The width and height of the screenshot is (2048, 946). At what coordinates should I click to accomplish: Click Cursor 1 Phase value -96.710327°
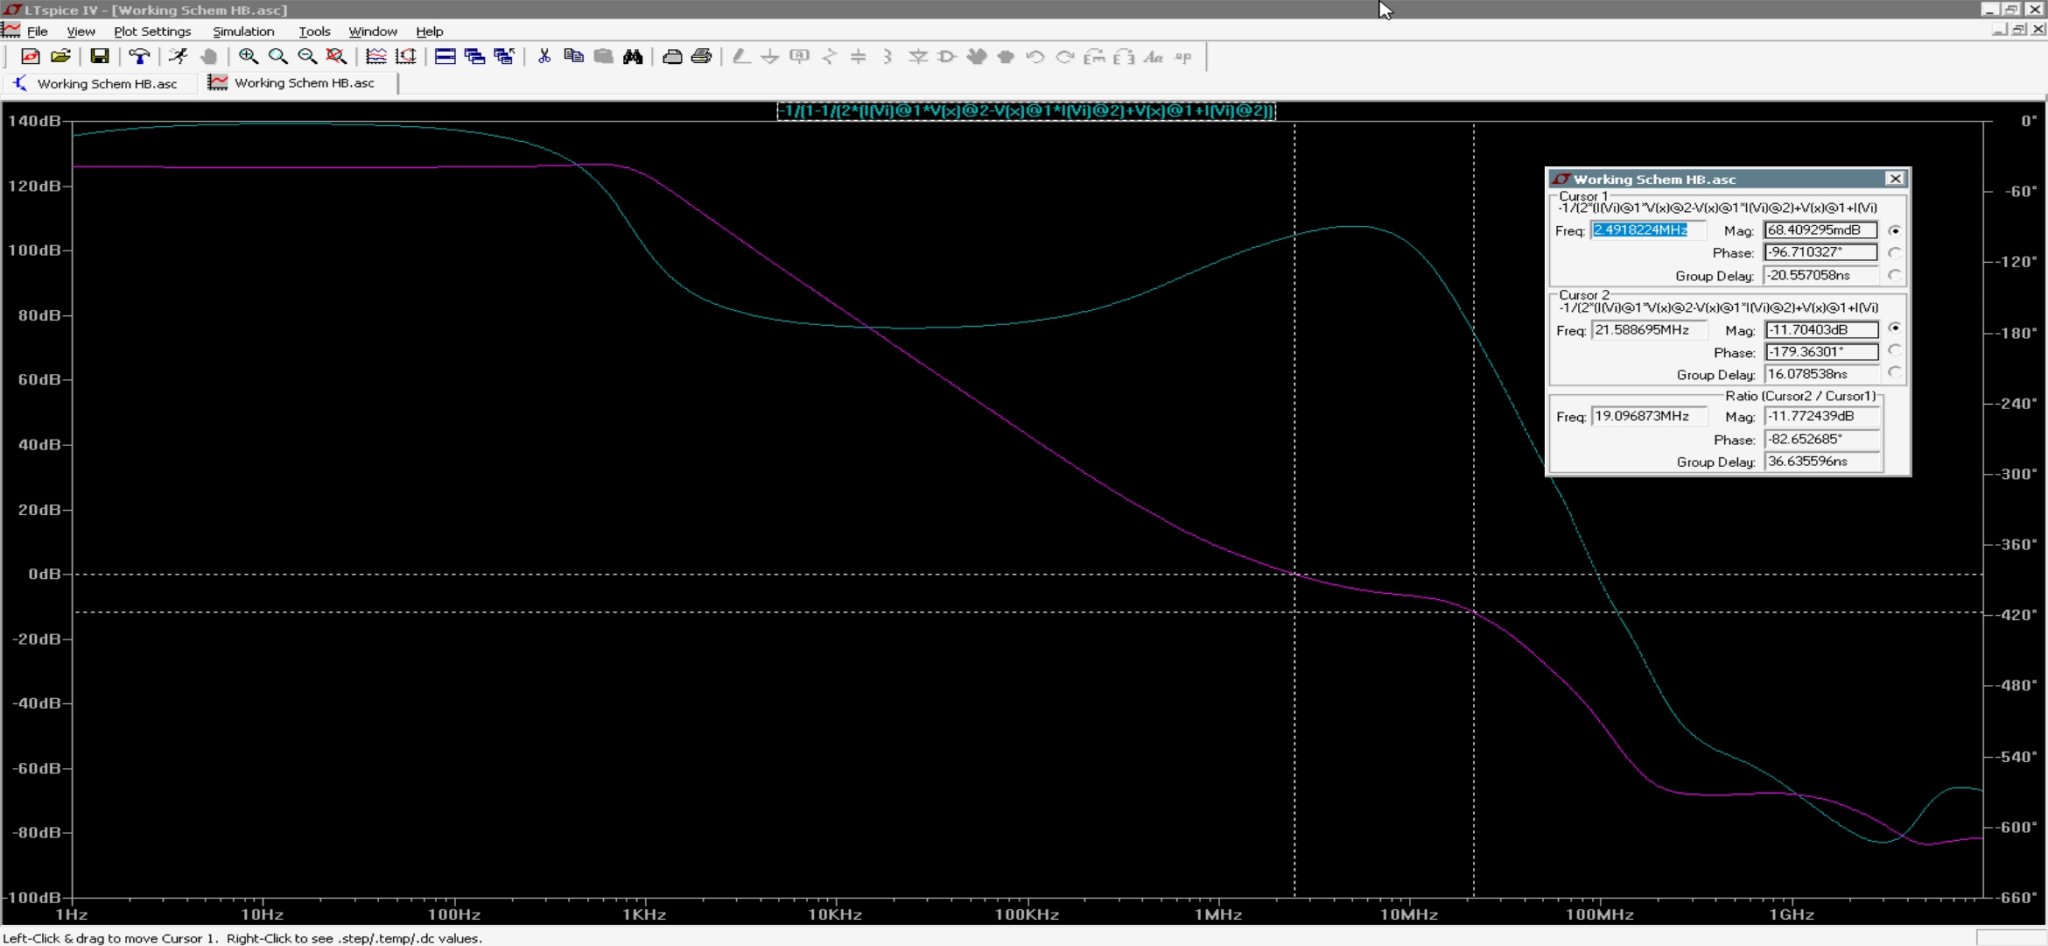[1821, 252]
